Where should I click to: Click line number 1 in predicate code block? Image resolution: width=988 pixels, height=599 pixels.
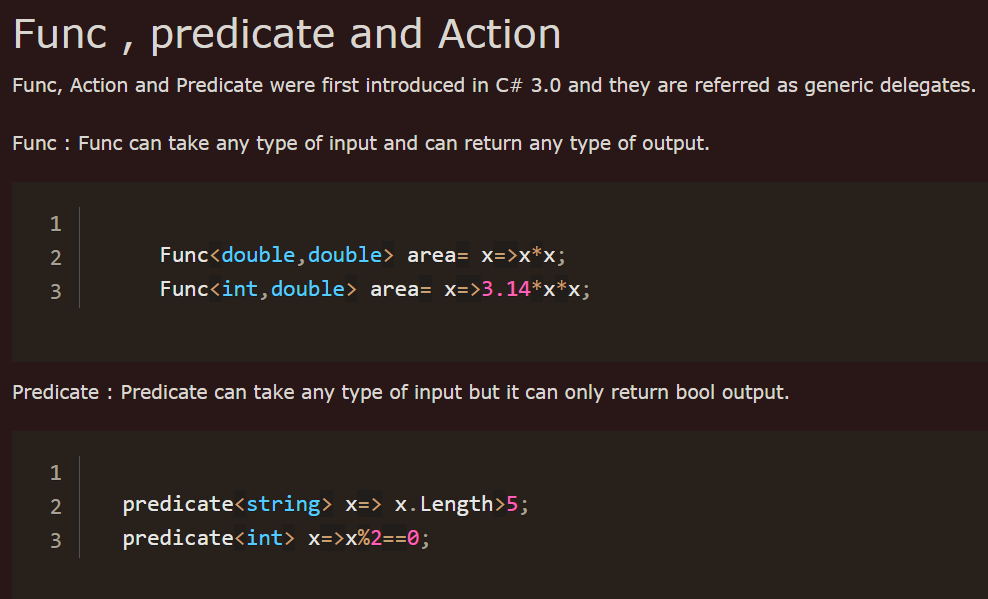tap(55, 473)
